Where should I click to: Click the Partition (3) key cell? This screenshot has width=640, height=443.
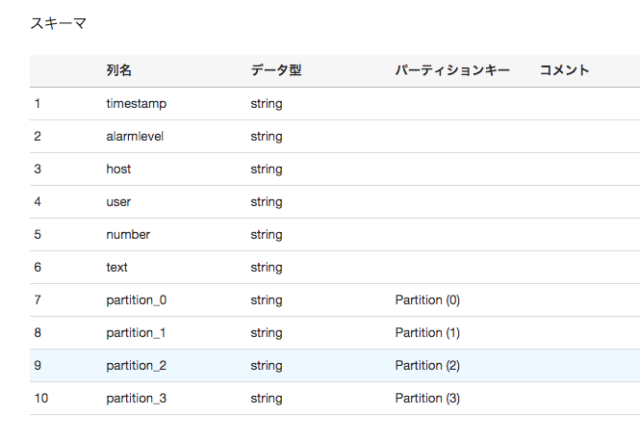pos(427,398)
